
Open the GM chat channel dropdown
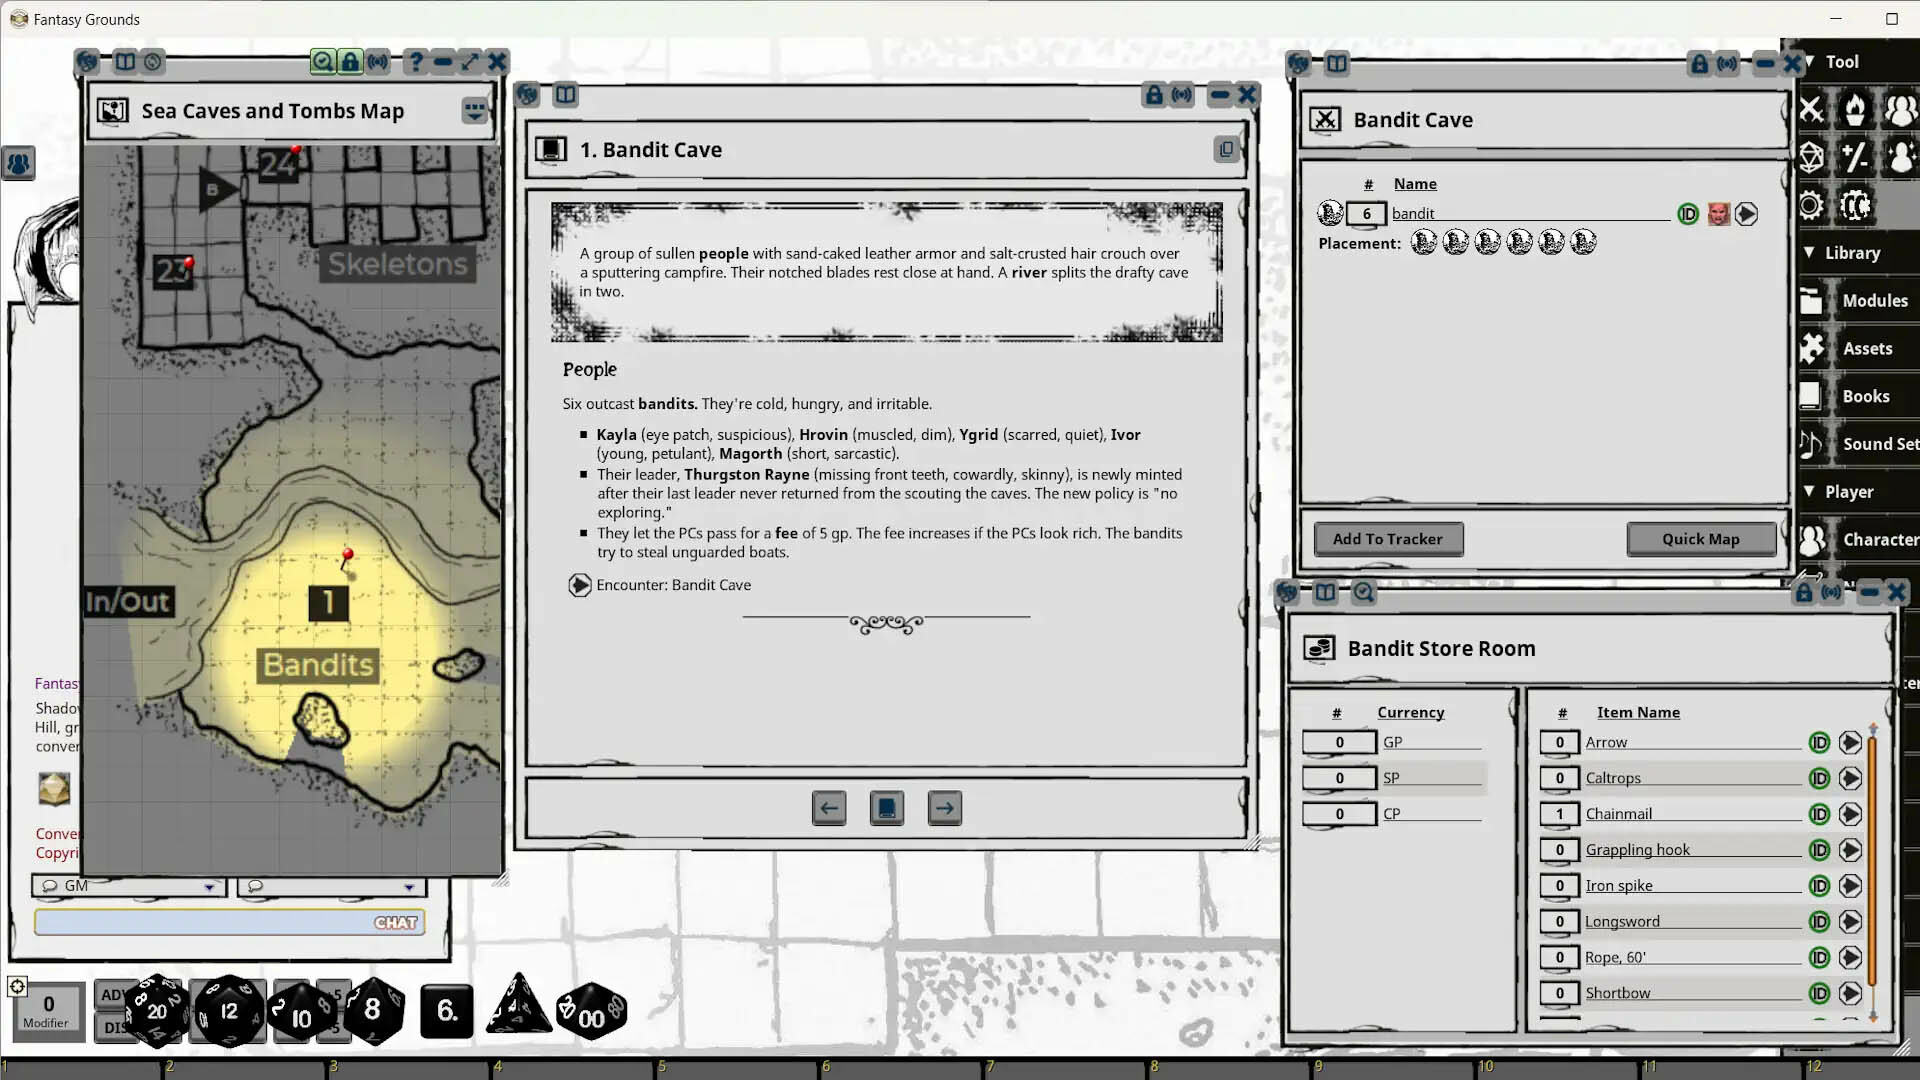point(209,887)
